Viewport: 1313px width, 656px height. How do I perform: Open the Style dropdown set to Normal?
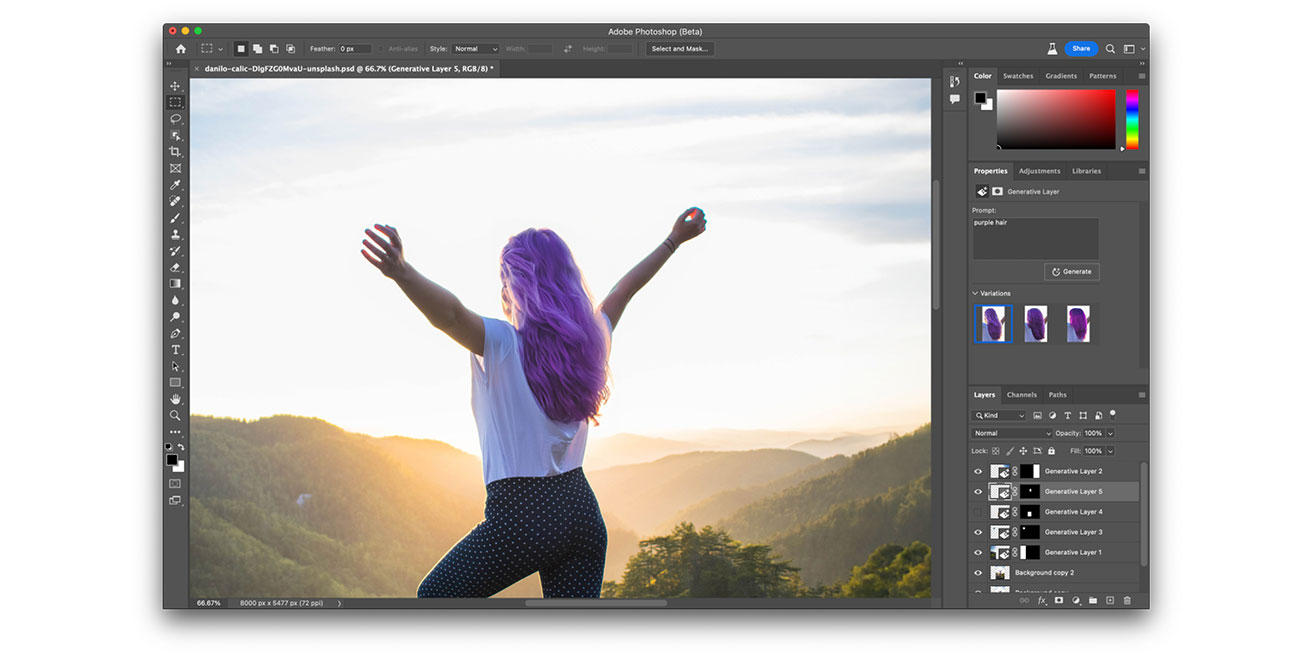tap(475, 48)
